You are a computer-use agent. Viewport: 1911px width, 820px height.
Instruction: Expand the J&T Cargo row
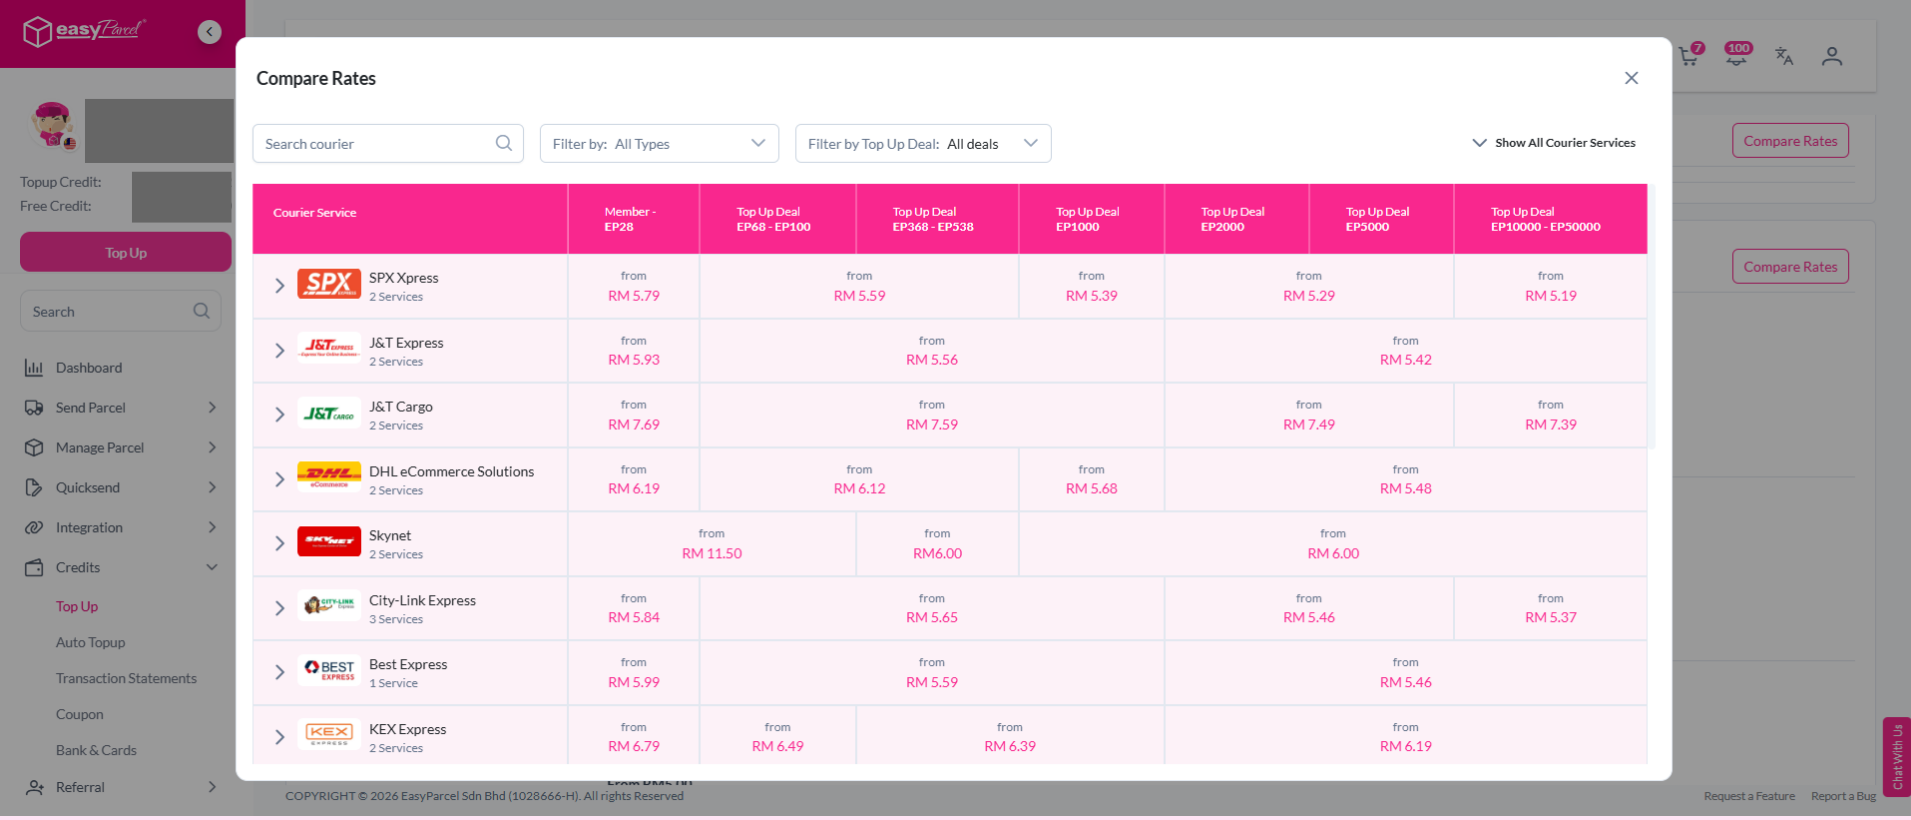coord(280,414)
